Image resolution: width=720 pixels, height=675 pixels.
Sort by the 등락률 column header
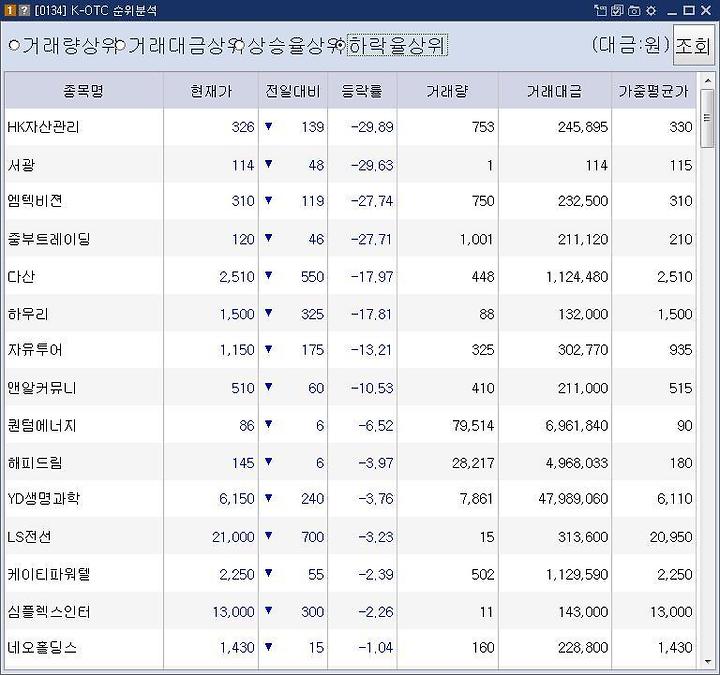tap(362, 91)
